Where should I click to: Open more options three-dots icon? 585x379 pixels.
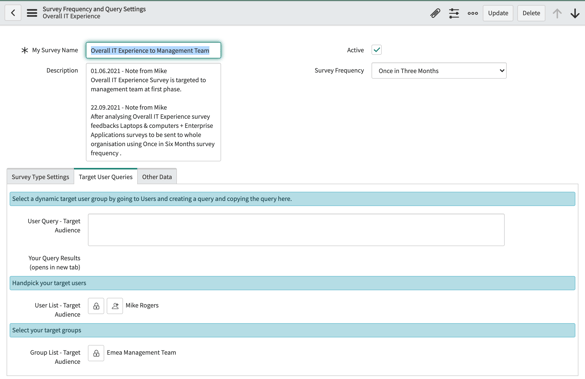tap(473, 13)
